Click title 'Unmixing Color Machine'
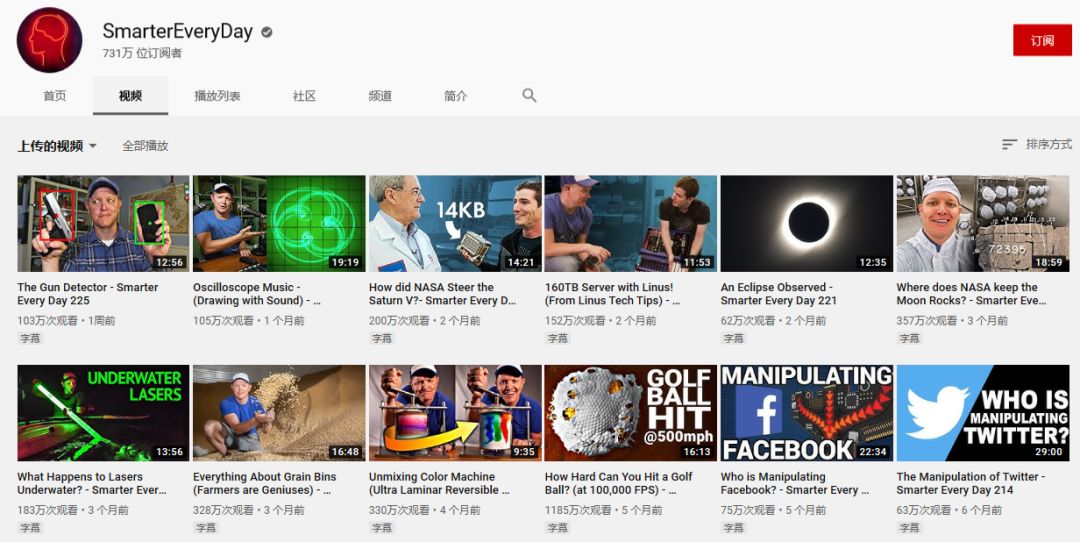The width and height of the screenshot is (1080, 542). pyautogui.click(x=439, y=483)
